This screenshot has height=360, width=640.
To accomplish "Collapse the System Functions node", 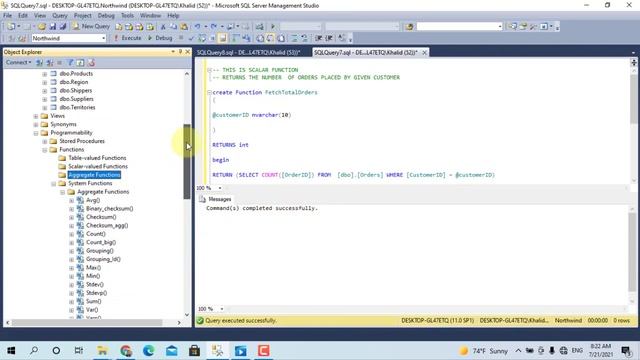I will point(53,184).
